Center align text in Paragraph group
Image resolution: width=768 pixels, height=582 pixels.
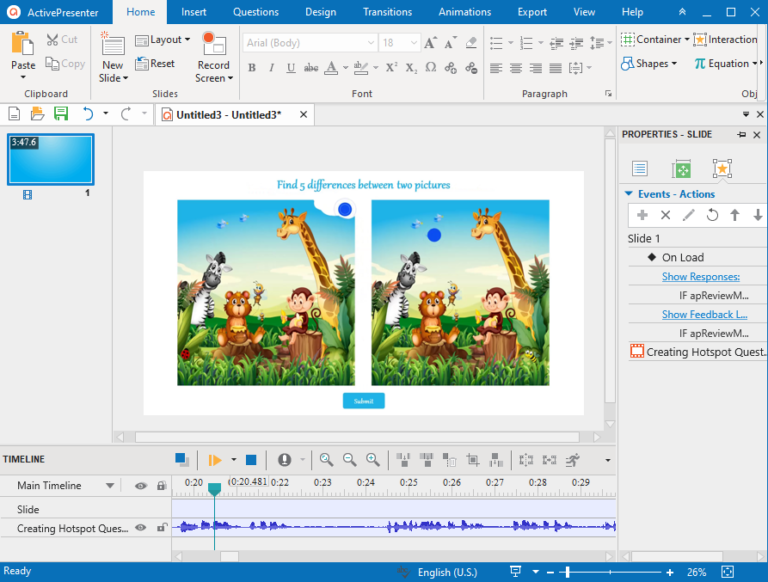pyautogui.click(x=516, y=68)
